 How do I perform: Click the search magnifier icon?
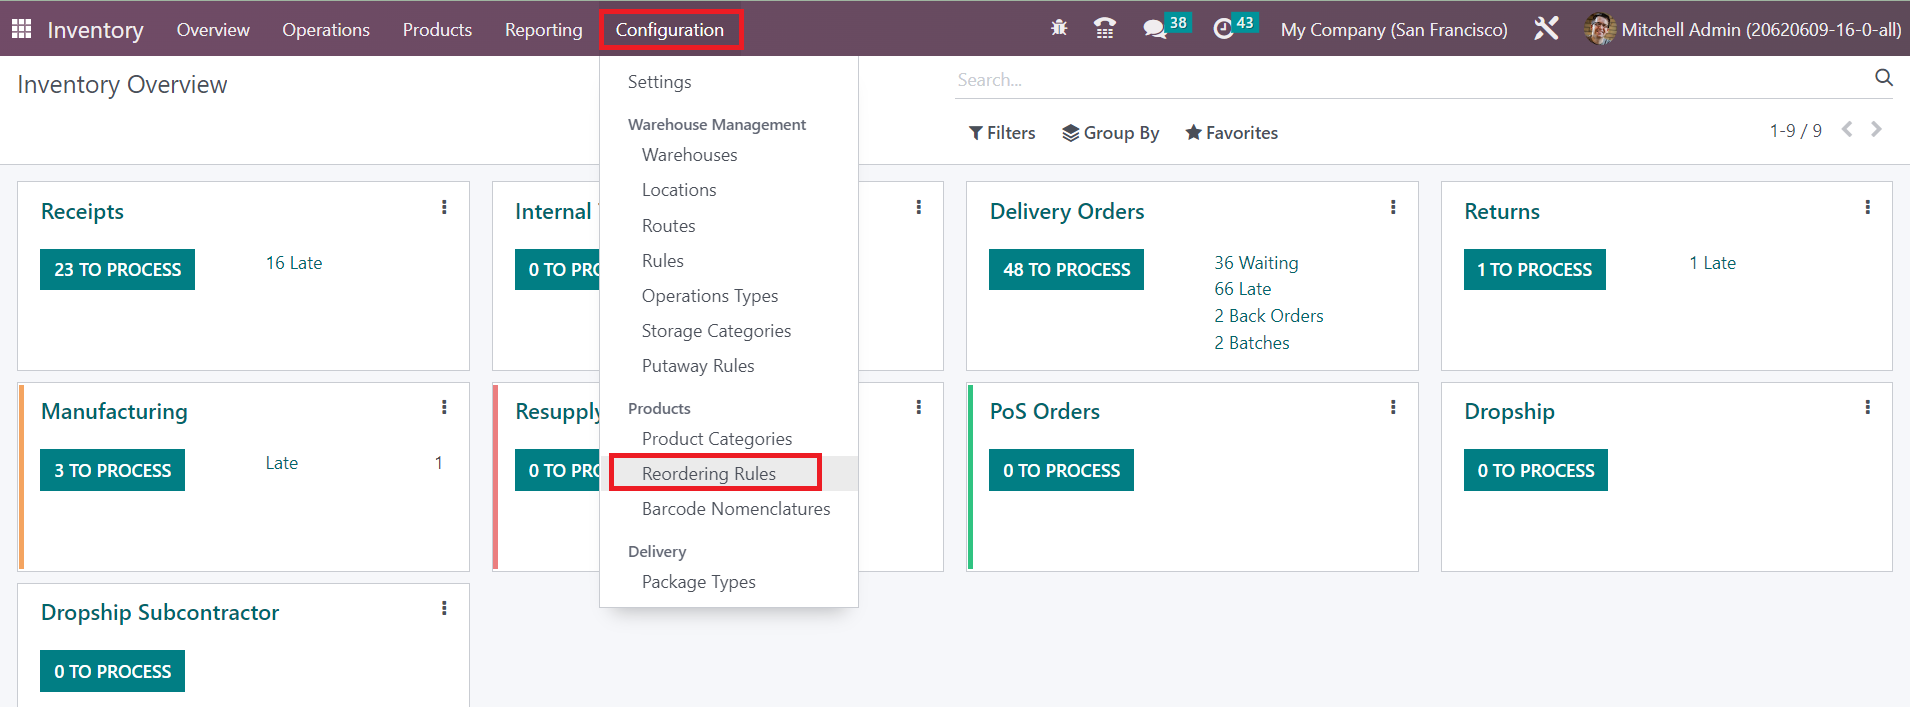point(1883,78)
